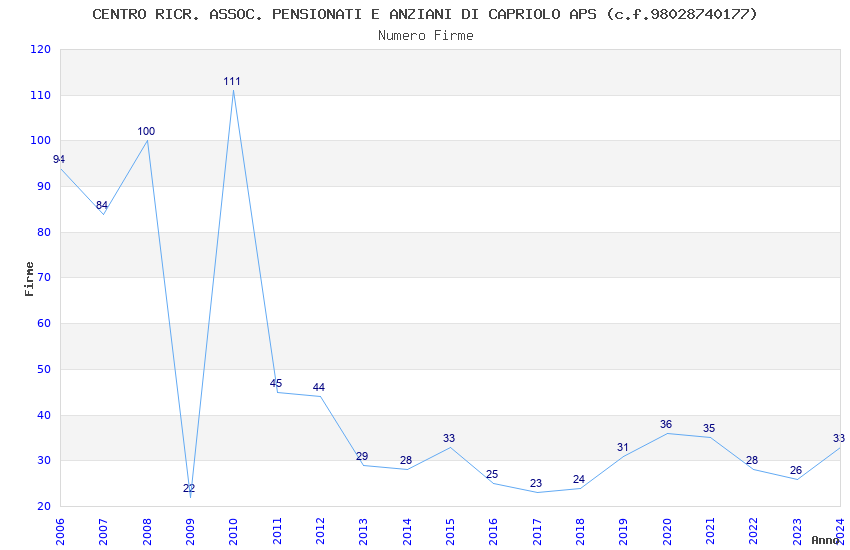This screenshot has width=850, height=550.
Task: Select the data point labeled 25
Action: click(492, 475)
